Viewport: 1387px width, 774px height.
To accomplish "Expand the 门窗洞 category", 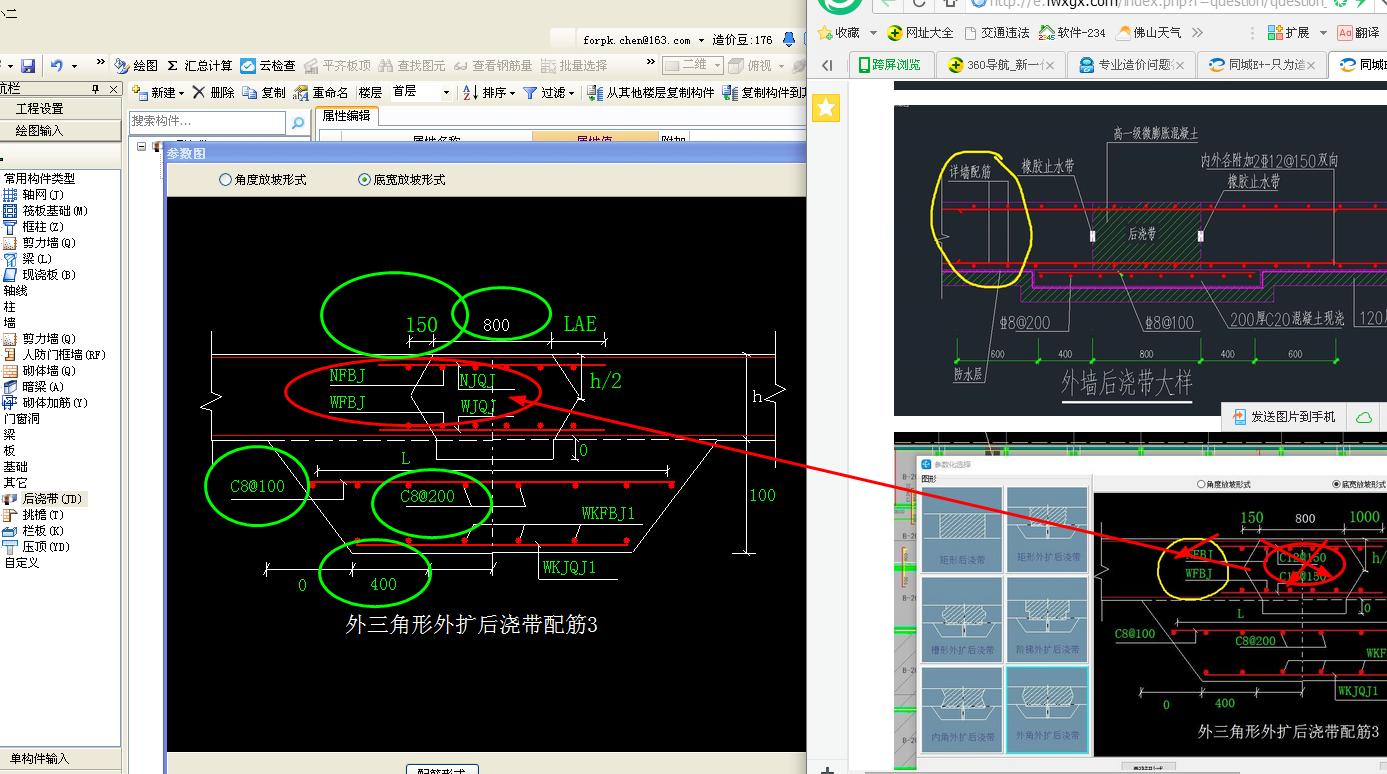I will [x=21, y=419].
